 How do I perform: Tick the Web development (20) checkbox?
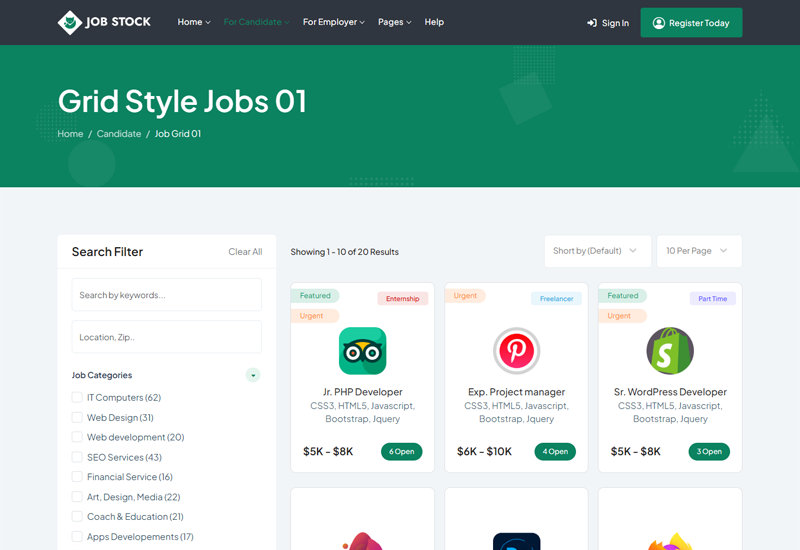point(77,437)
